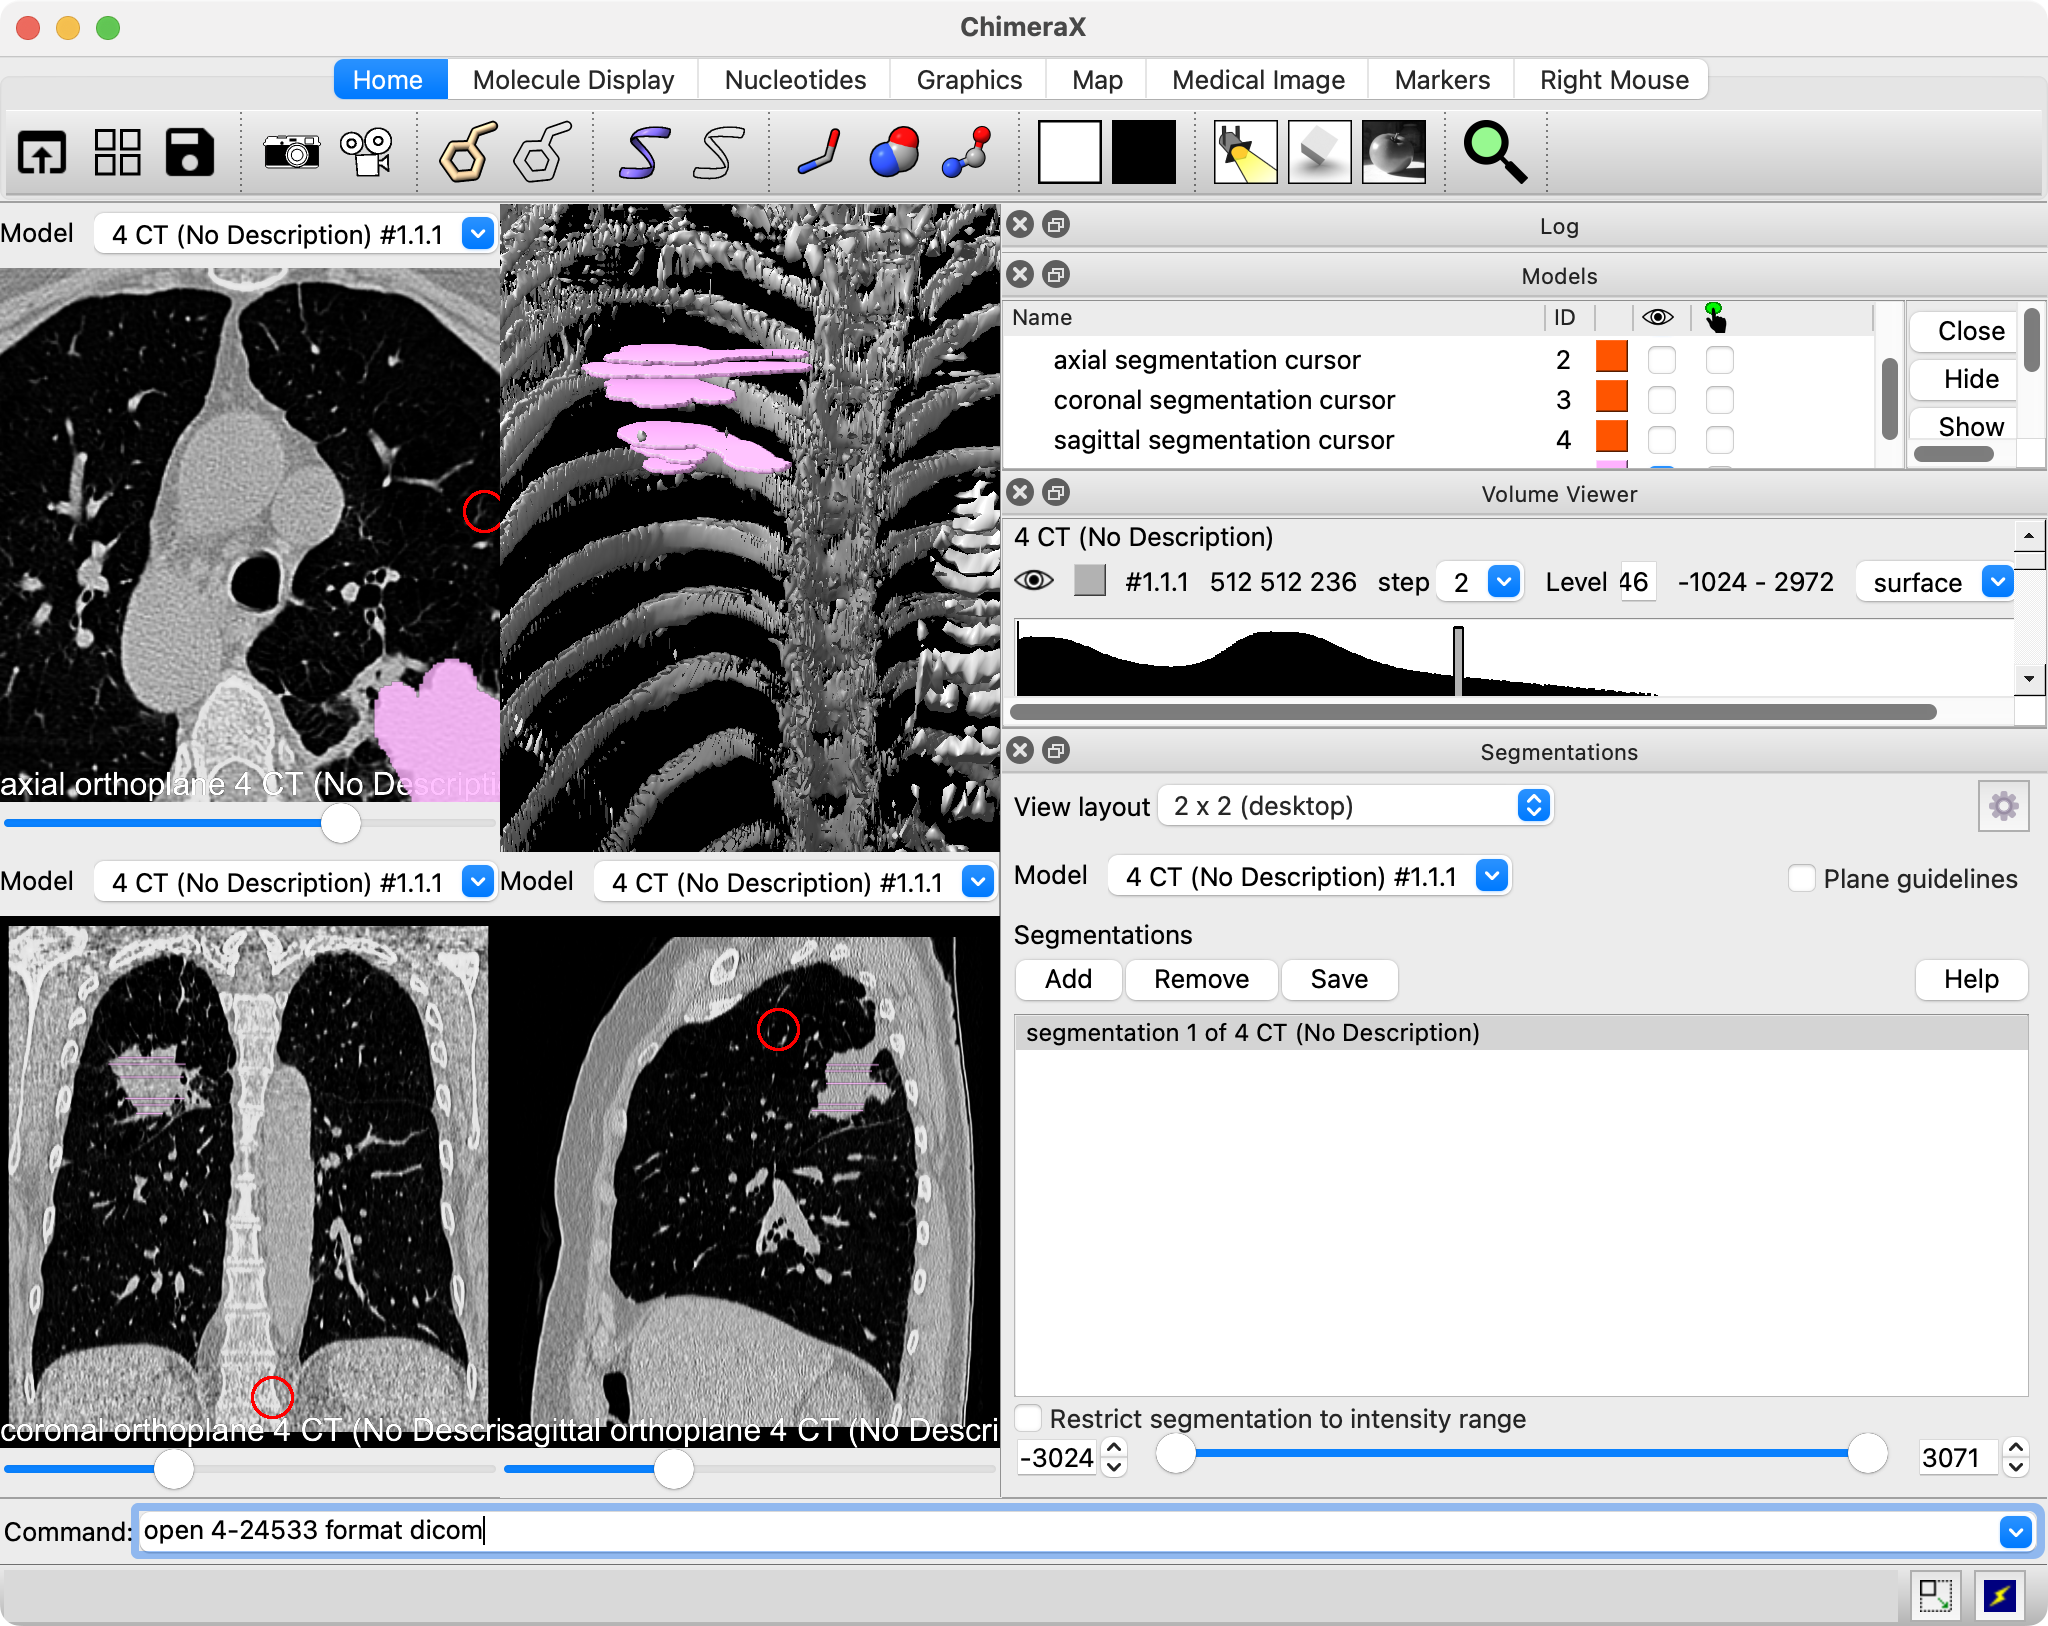This screenshot has width=2048, height=1626.
Task: Click the Save segmentation button
Action: pos(1338,979)
